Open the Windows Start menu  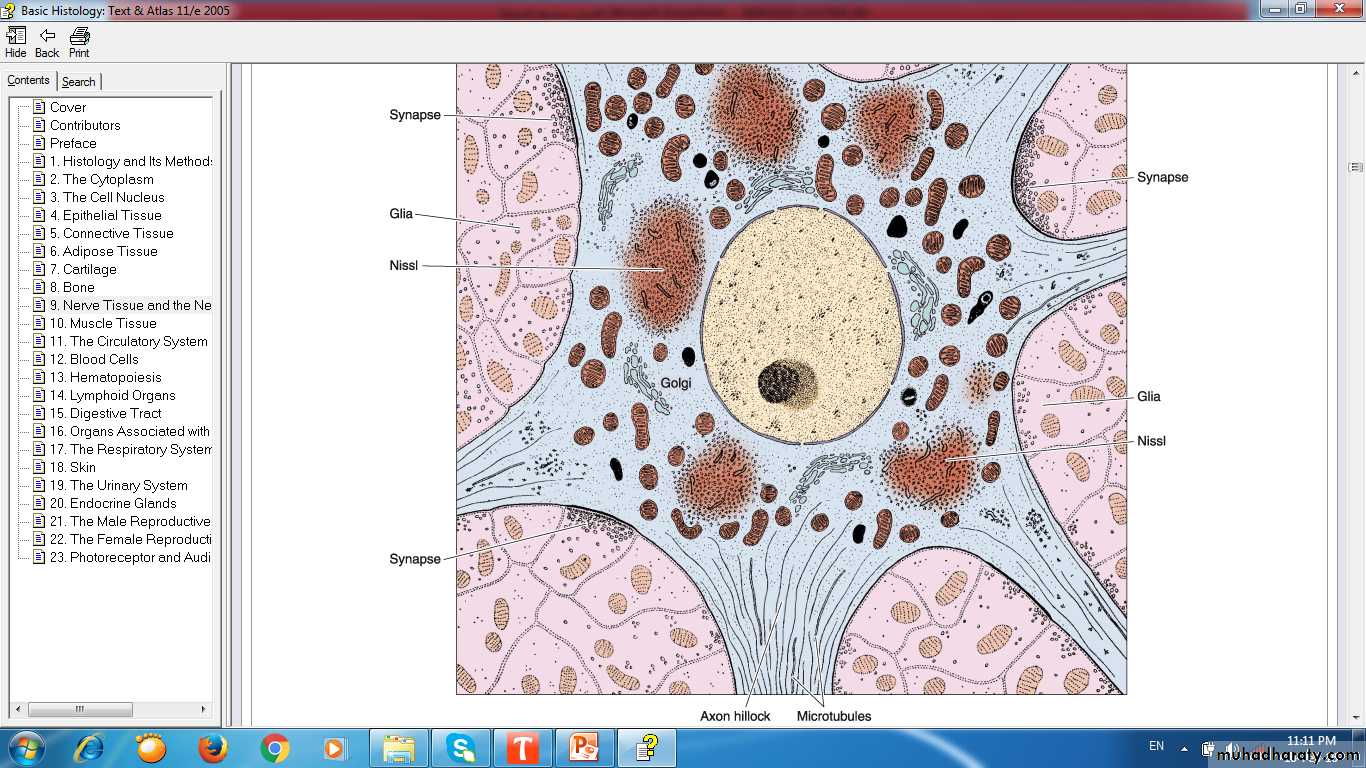pos(25,747)
